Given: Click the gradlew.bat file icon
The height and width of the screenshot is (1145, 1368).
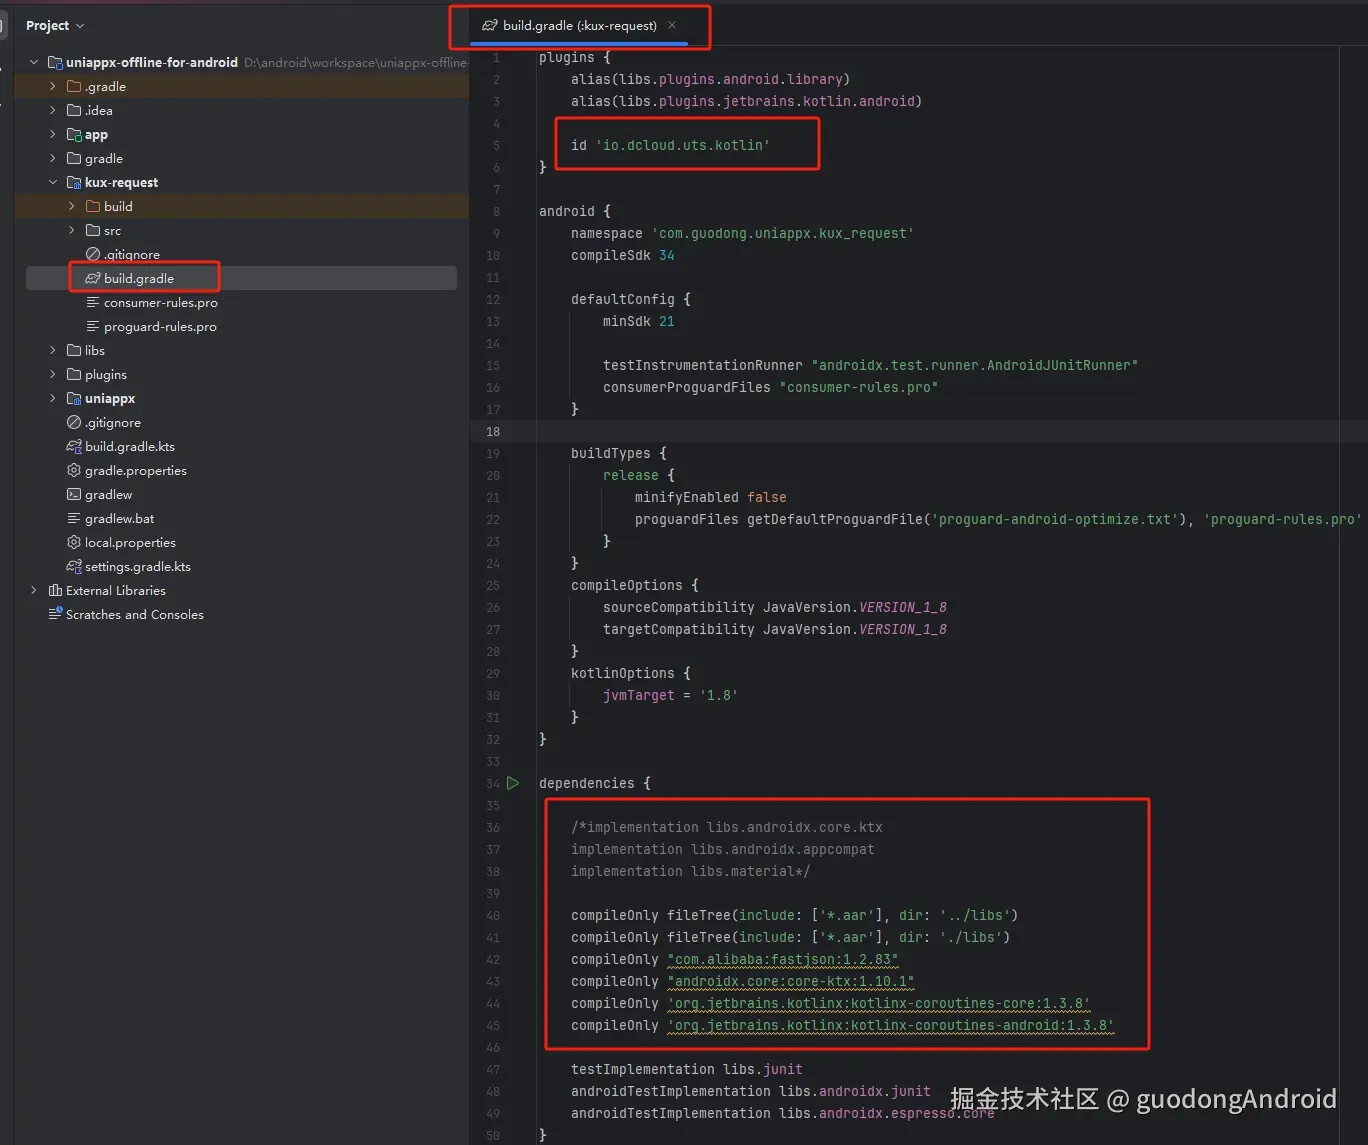Looking at the screenshot, I should click(x=73, y=518).
